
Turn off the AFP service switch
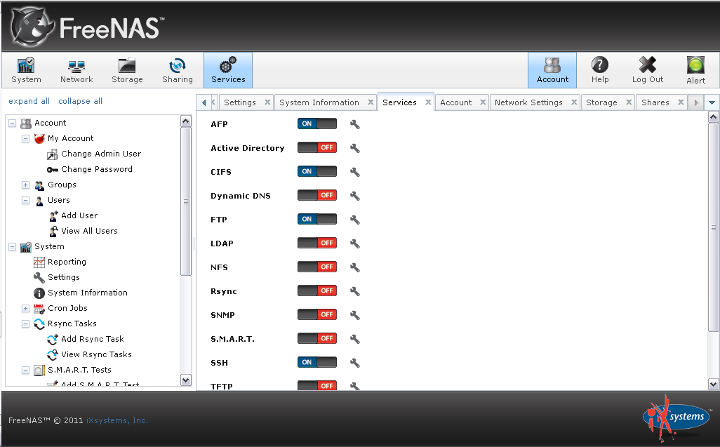(x=317, y=124)
